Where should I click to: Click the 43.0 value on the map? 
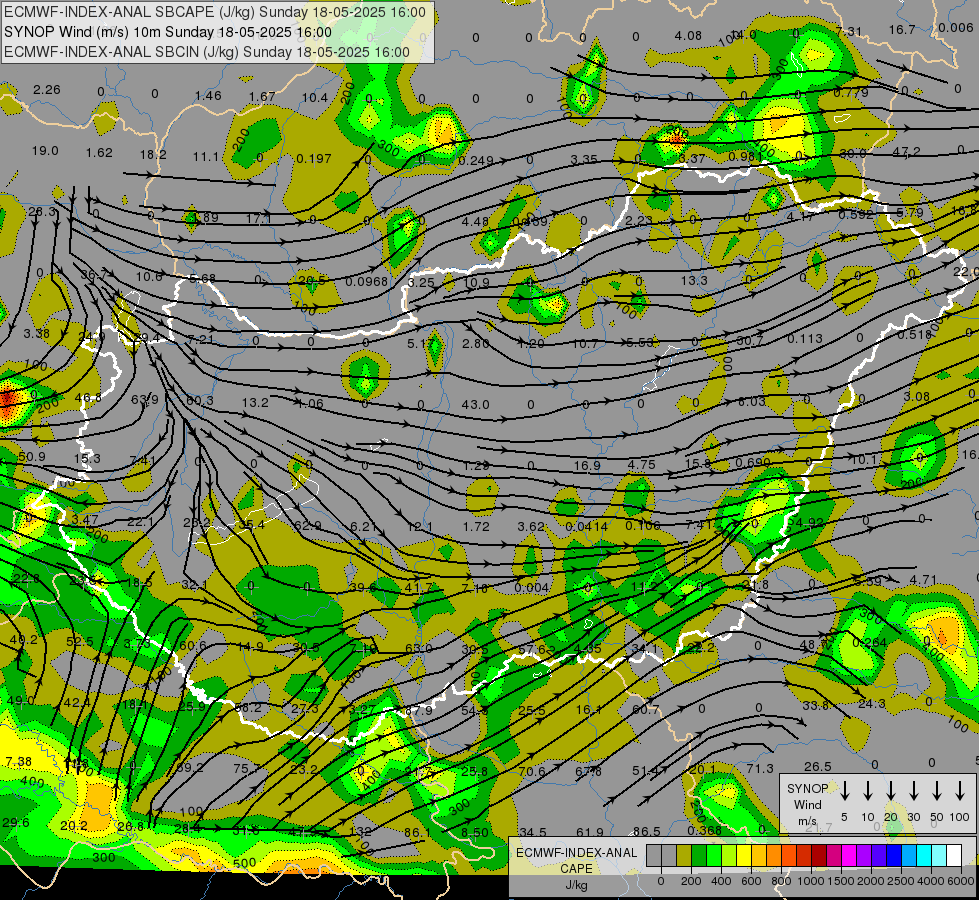point(475,405)
